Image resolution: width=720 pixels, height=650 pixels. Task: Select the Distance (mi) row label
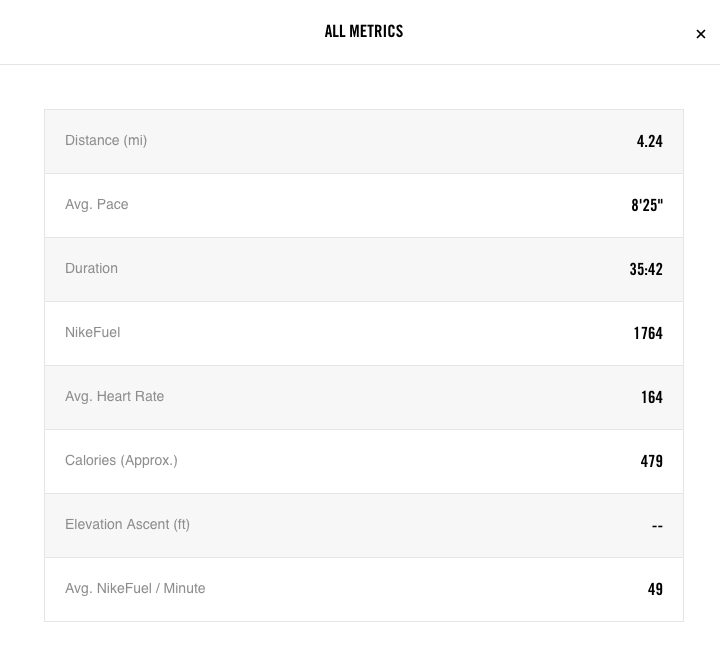106,140
